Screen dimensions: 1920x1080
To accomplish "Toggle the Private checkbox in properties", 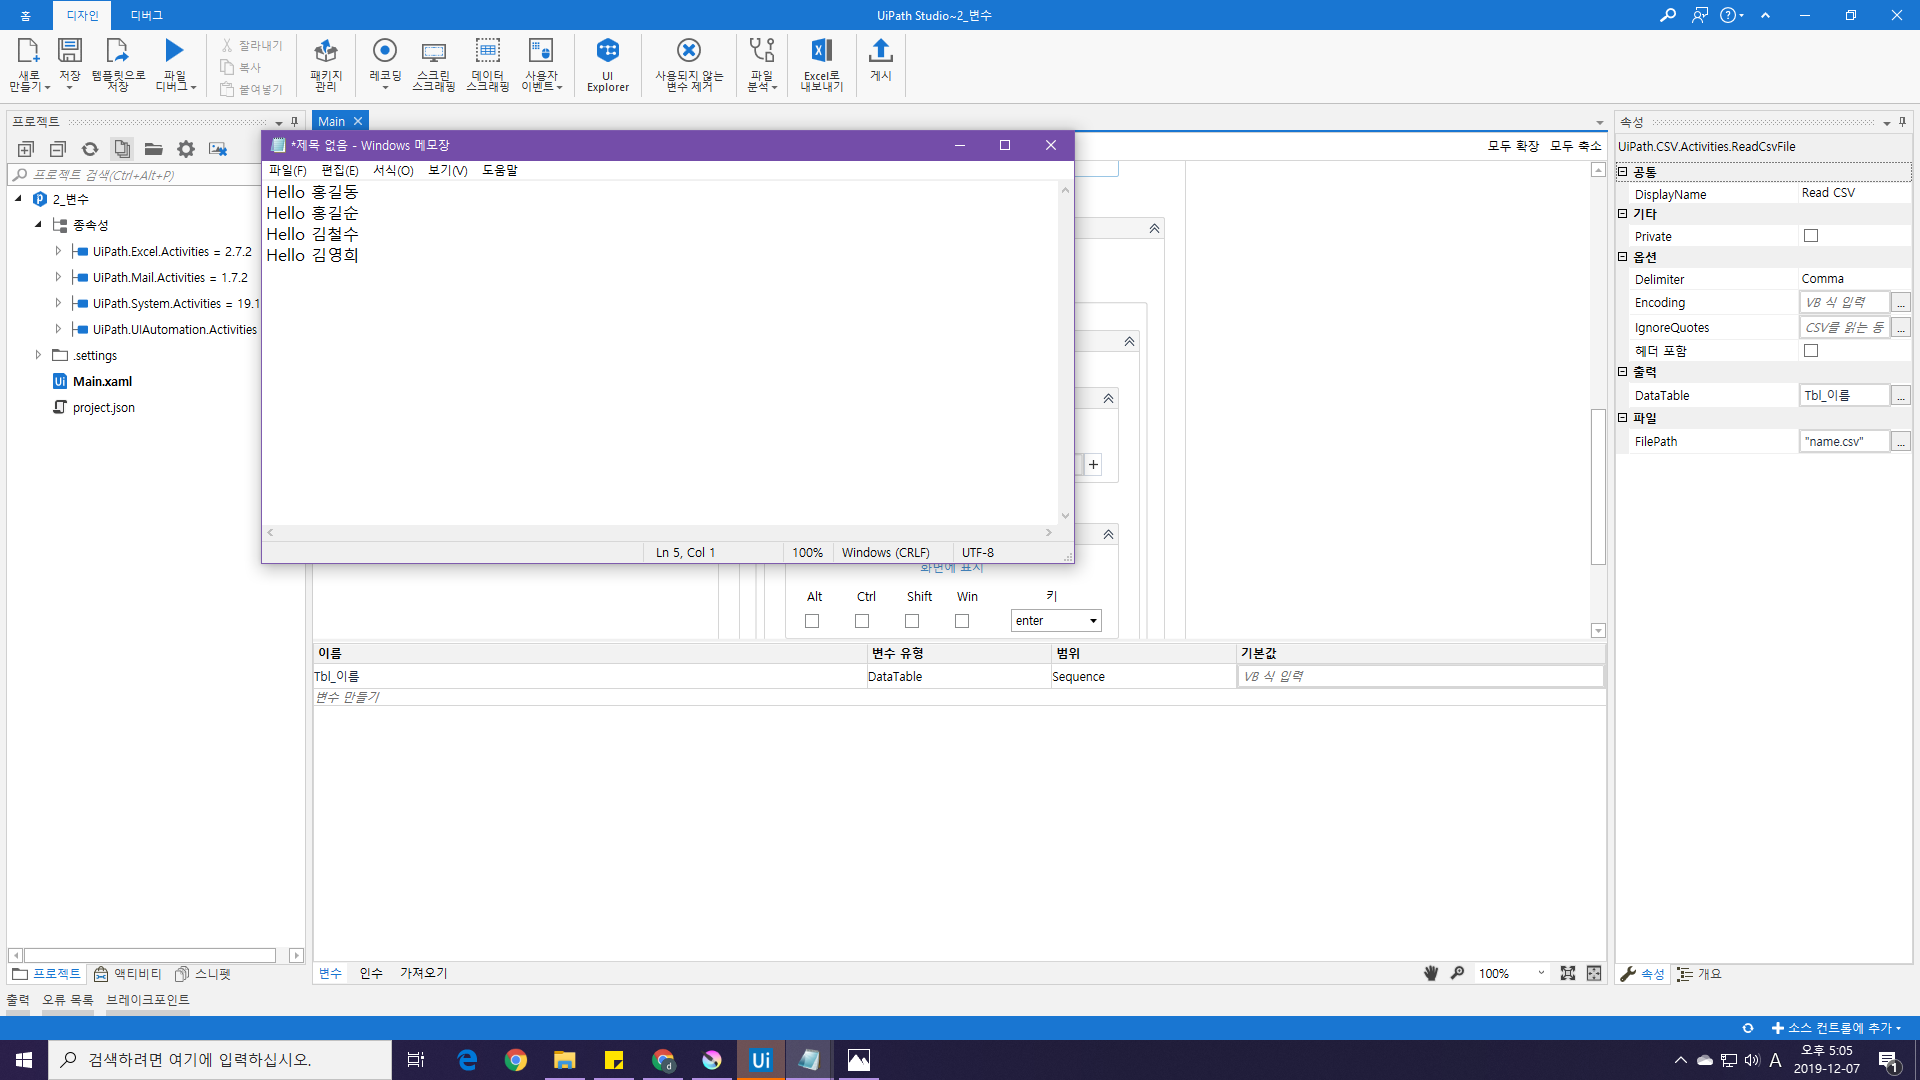I will click(x=1810, y=236).
